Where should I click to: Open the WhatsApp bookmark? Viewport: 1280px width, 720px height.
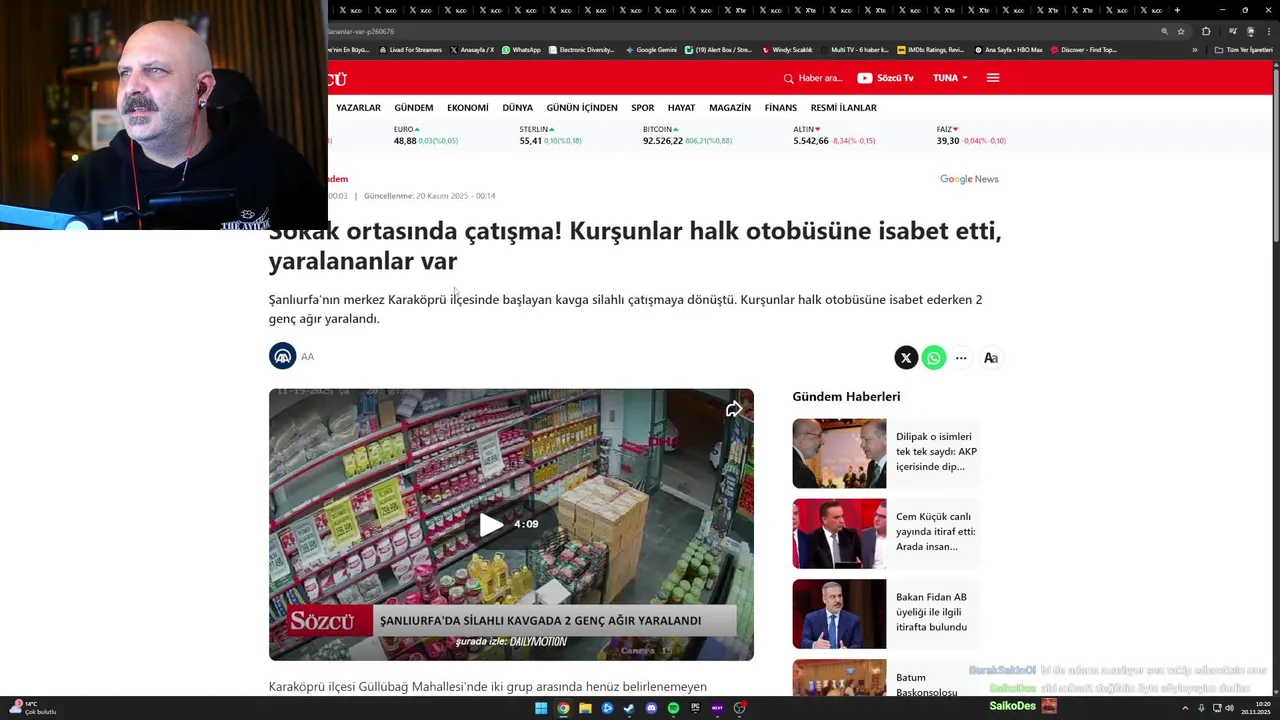point(521,50)
